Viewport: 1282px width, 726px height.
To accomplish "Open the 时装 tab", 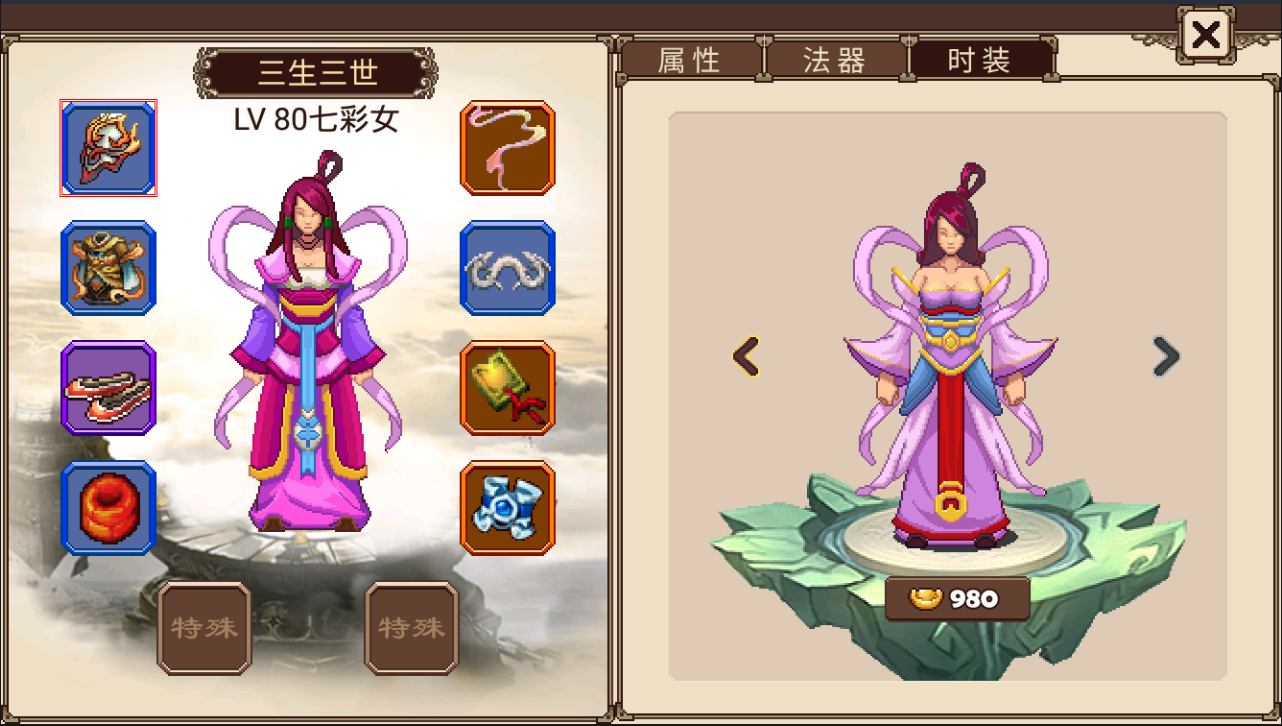I will pos(980,61).
